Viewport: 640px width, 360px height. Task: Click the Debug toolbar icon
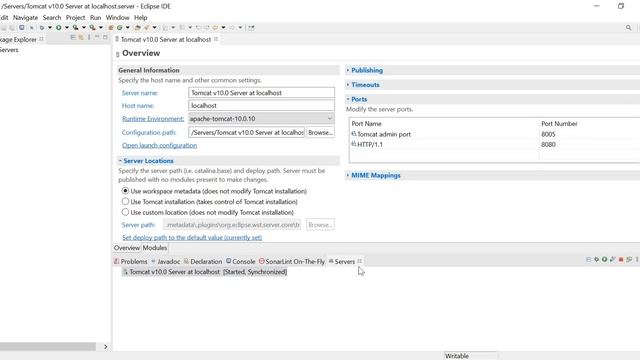point(42,28)
